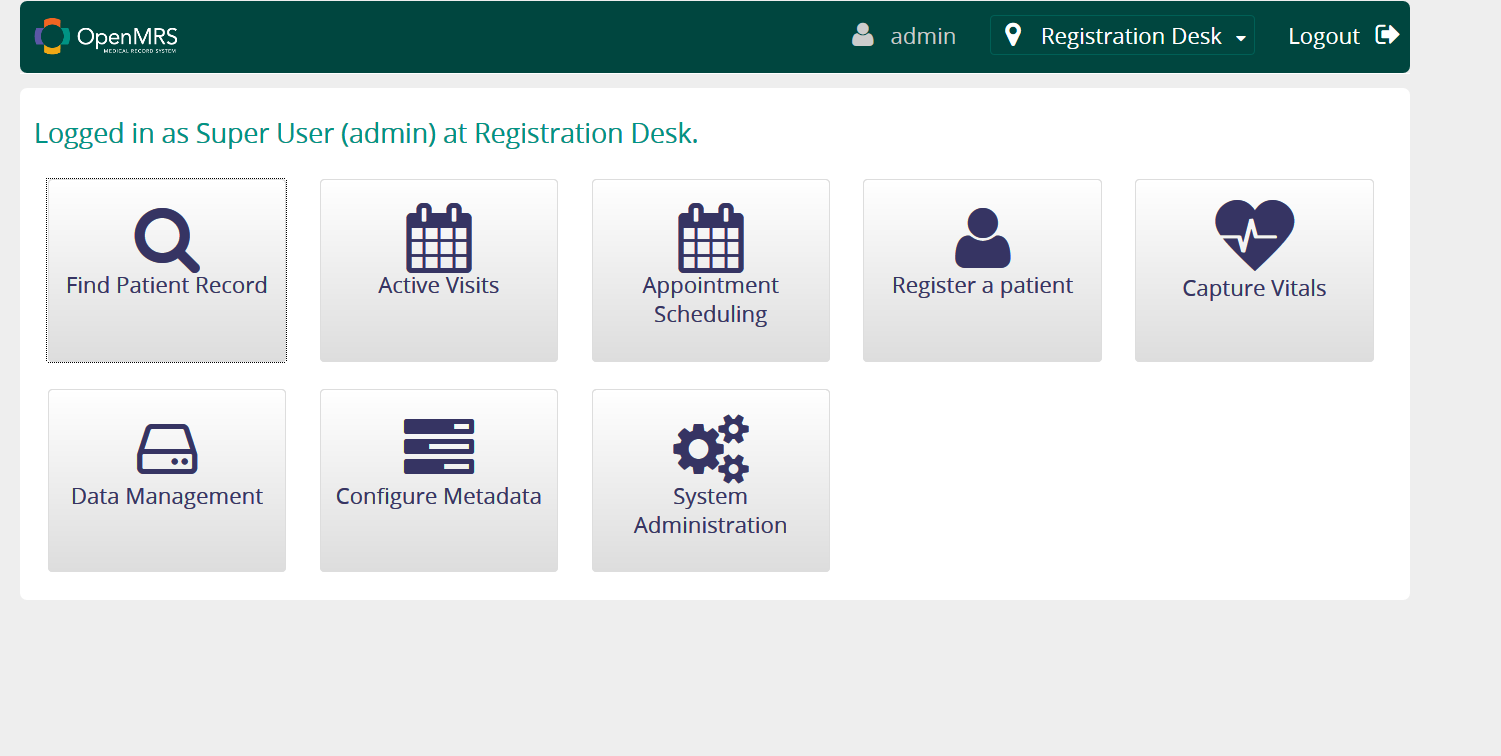The image size is (1501, 756).
Task: Click the admin user silhouette icon
Action: (863, 36)
